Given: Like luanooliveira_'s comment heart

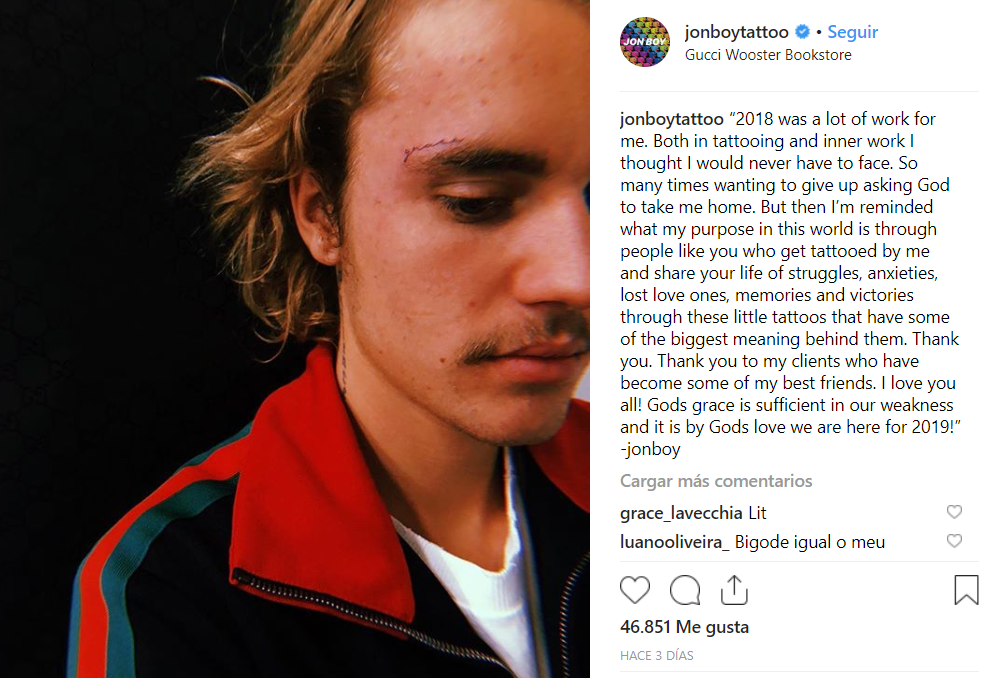Looking at the screenshot, I should [954, 541].
